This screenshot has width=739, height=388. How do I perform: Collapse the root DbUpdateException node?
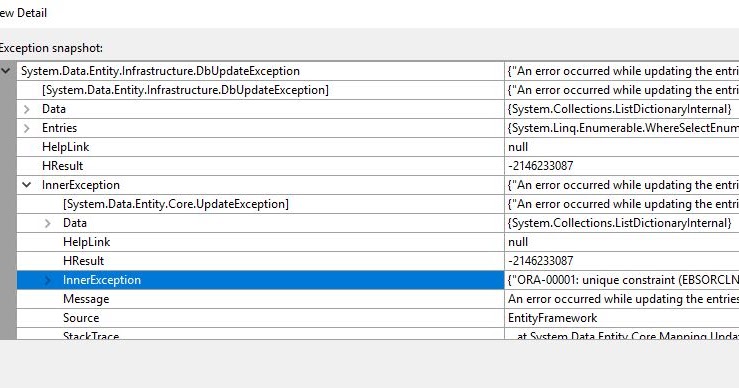[6, 71]
